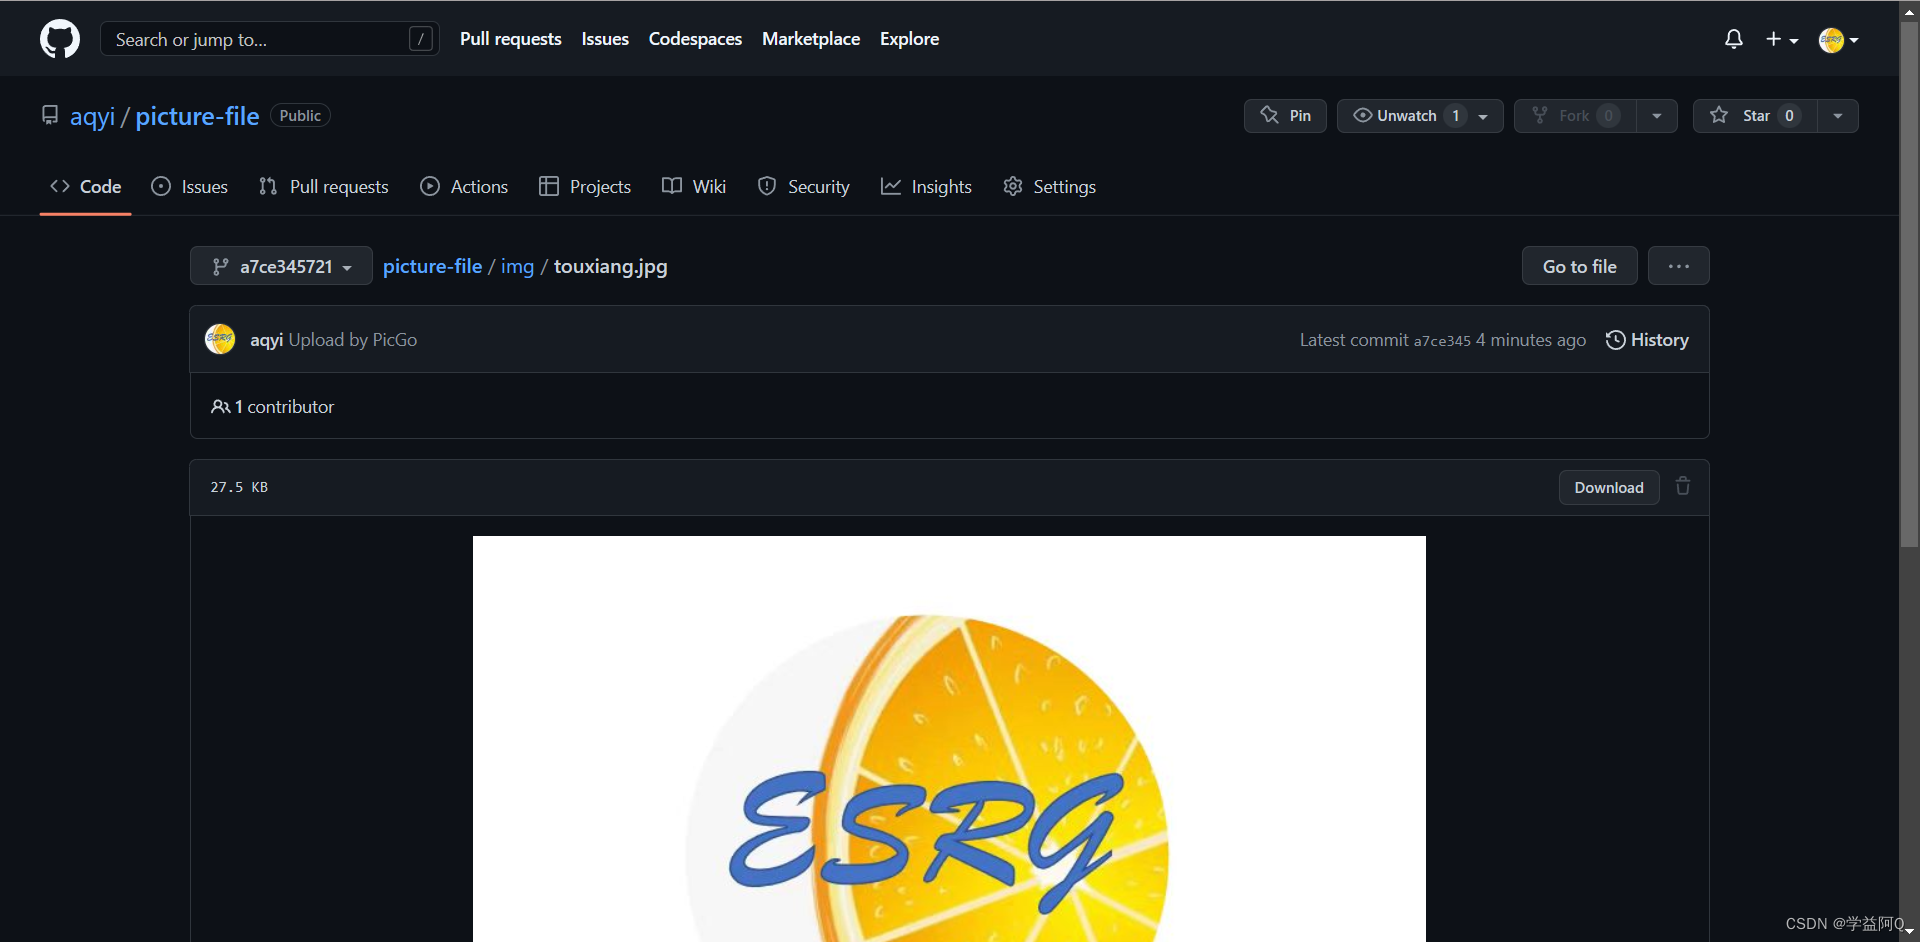Expand the Star lists dropdown arrow
This screenshot has height=942, width=1920.
pyautogui.click(x=1838, y=116)
